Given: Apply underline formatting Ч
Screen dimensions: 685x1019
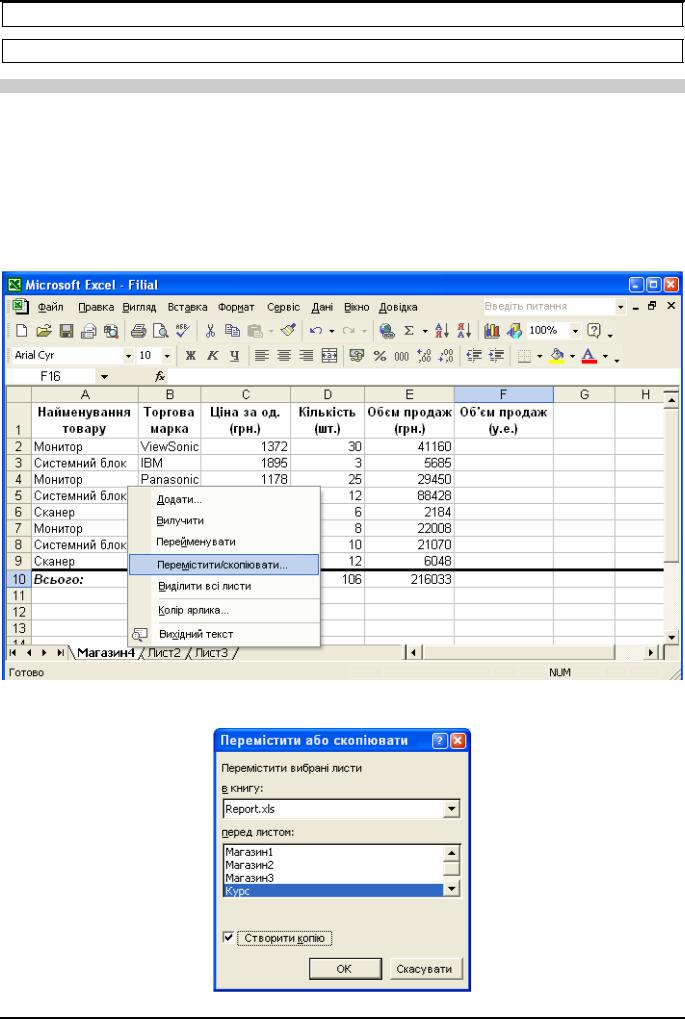Looking at the screenshot, I should pos(235,355).
